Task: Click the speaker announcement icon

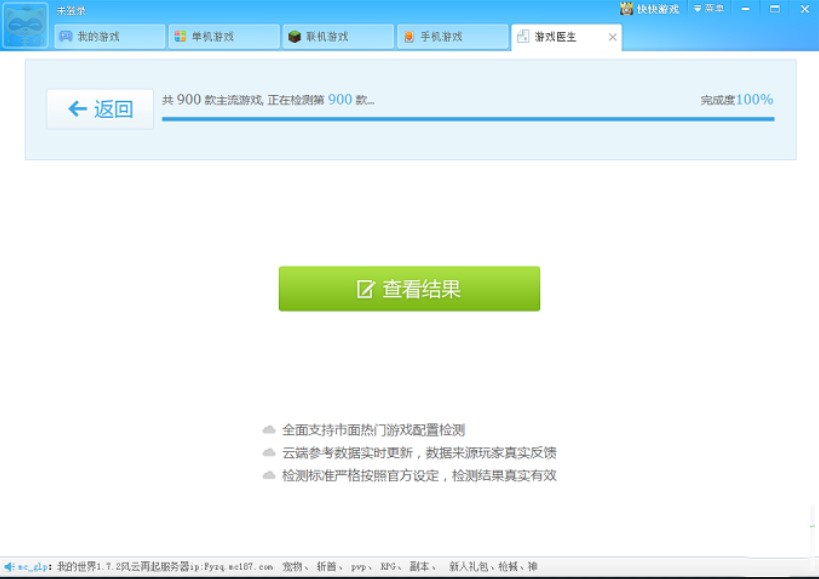Action: (9, 566)
